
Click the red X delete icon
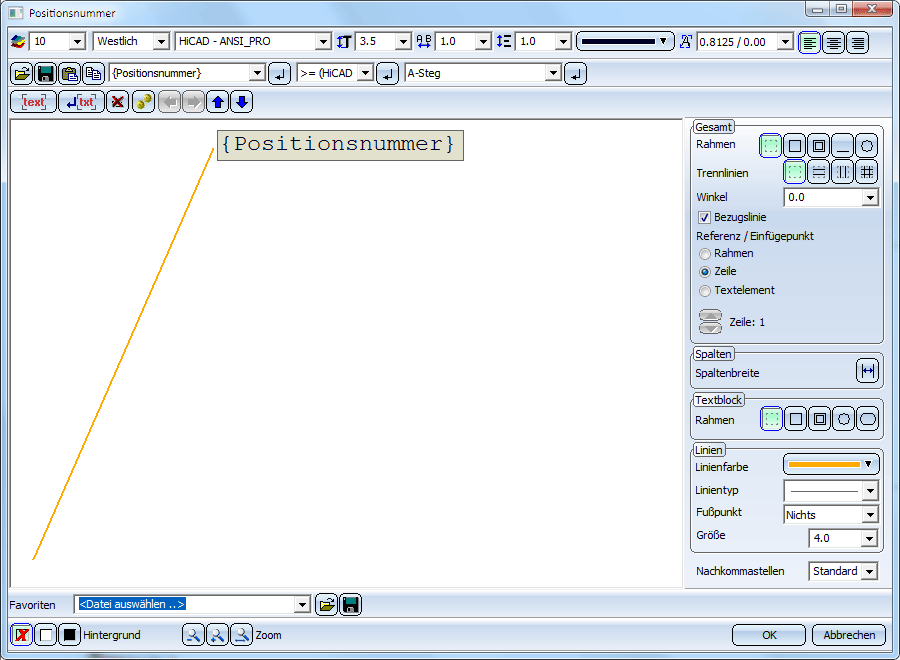tap(117, 102)
